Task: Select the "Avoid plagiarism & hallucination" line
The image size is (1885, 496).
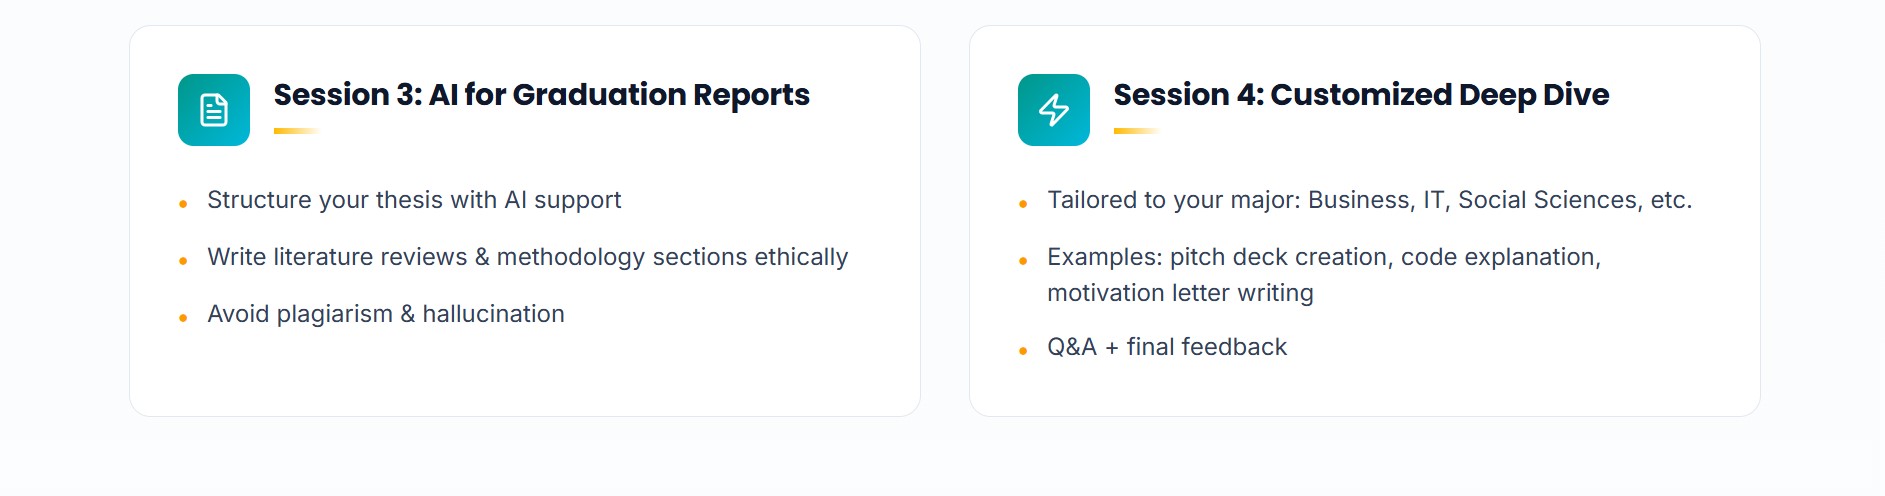Action: pos(385,314)
